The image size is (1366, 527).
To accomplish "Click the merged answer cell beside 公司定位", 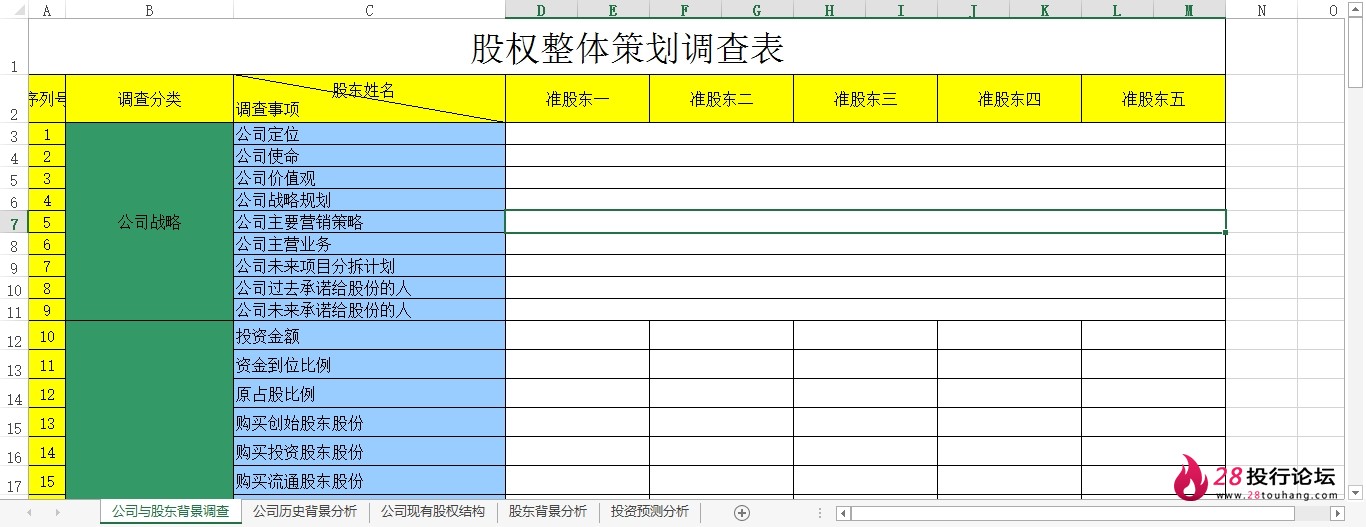I will (x=866, y=134).
